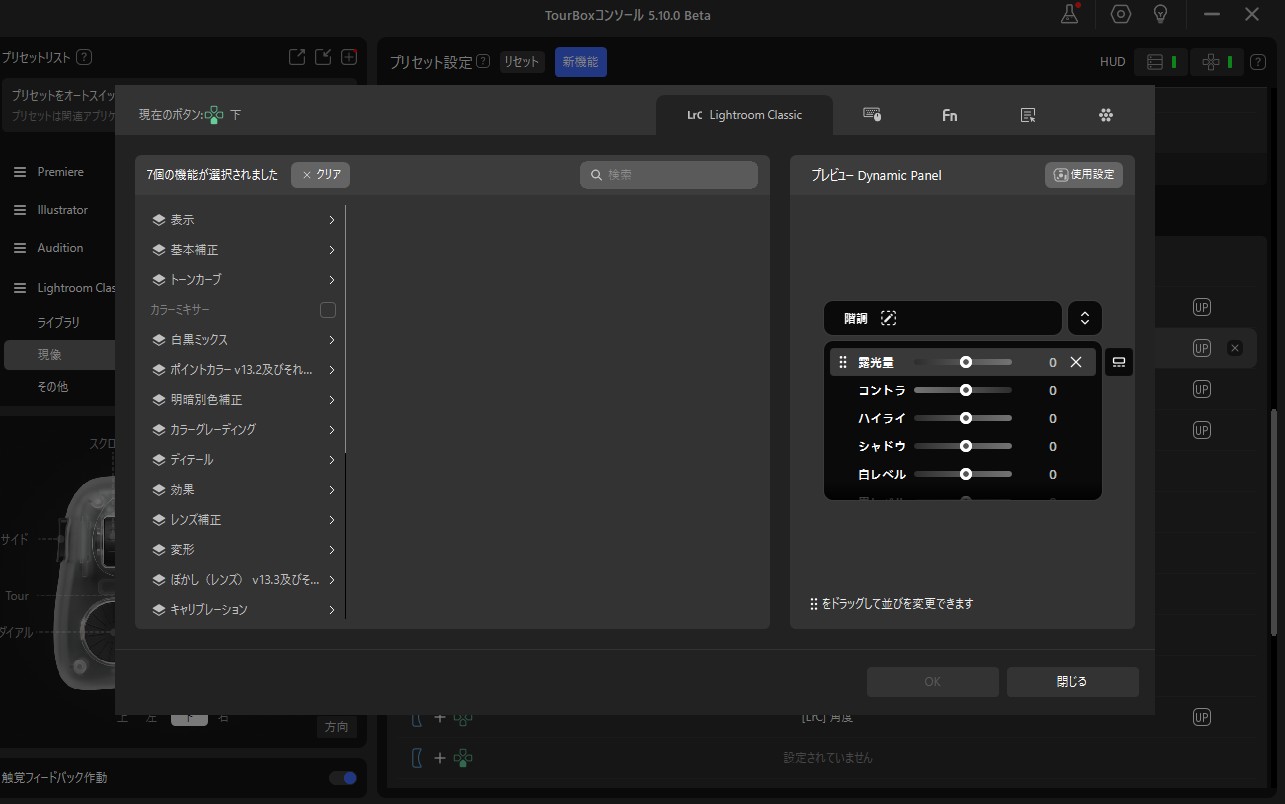Screen dimensions: 1285x804
Task: Open the lab flask beta features icon
Action: [1069, 15]
